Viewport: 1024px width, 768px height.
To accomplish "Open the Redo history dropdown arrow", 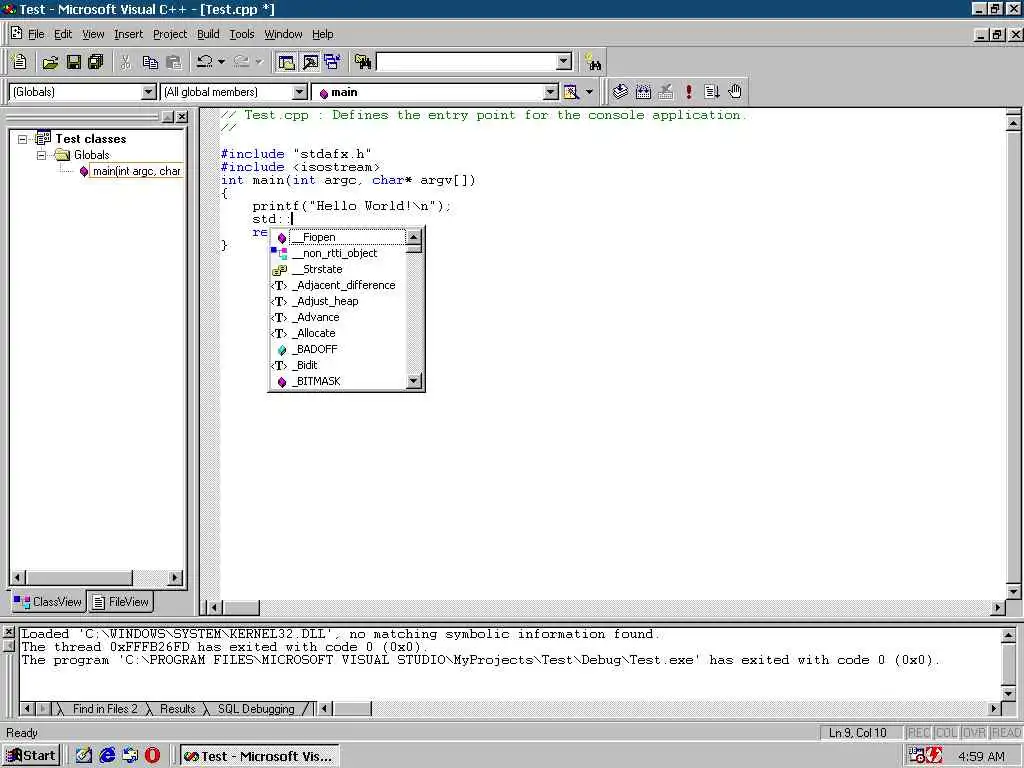I will tap(259, 62).
